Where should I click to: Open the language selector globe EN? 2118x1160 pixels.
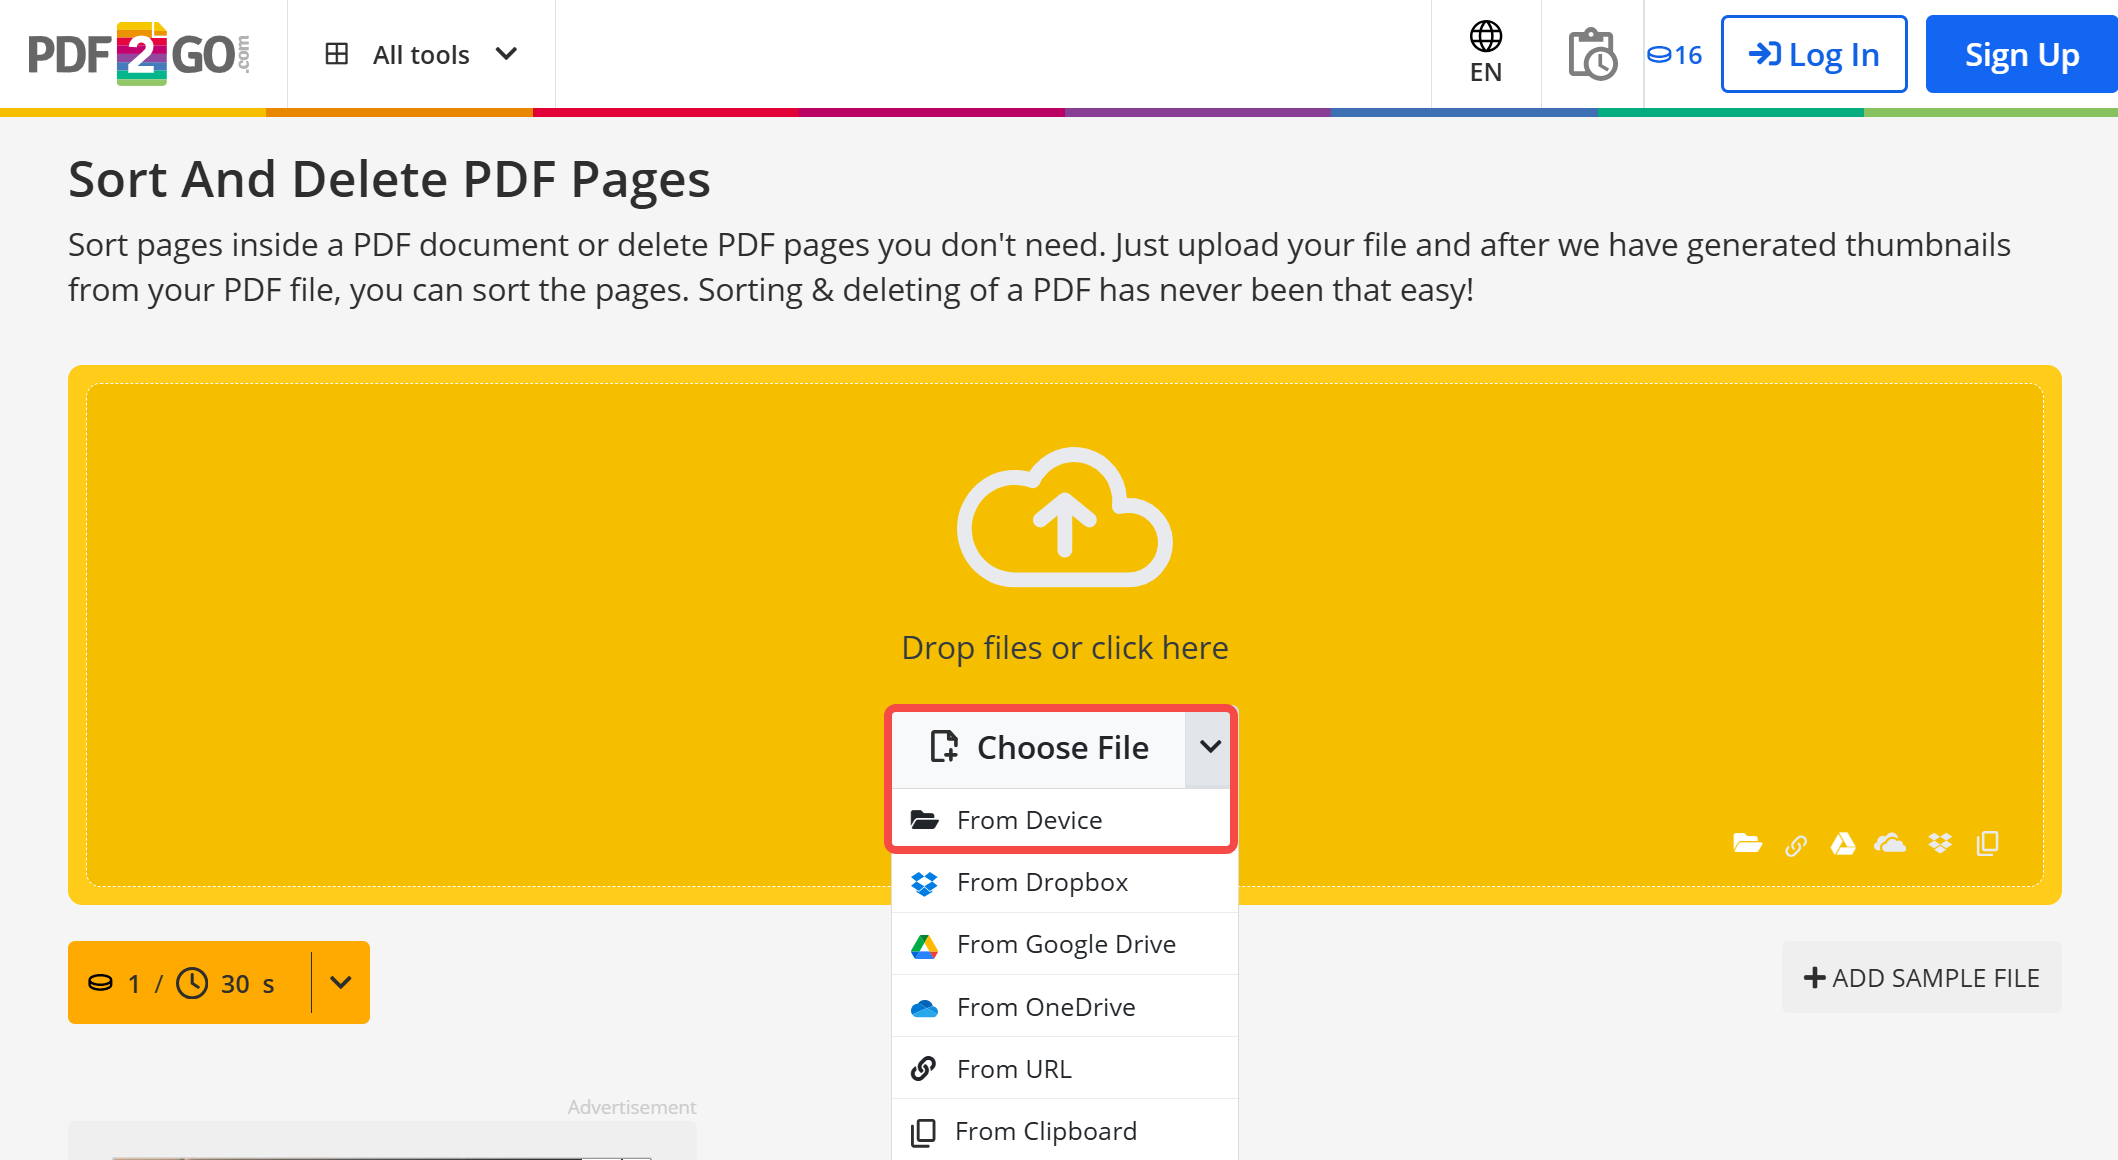pos(1485,52)
